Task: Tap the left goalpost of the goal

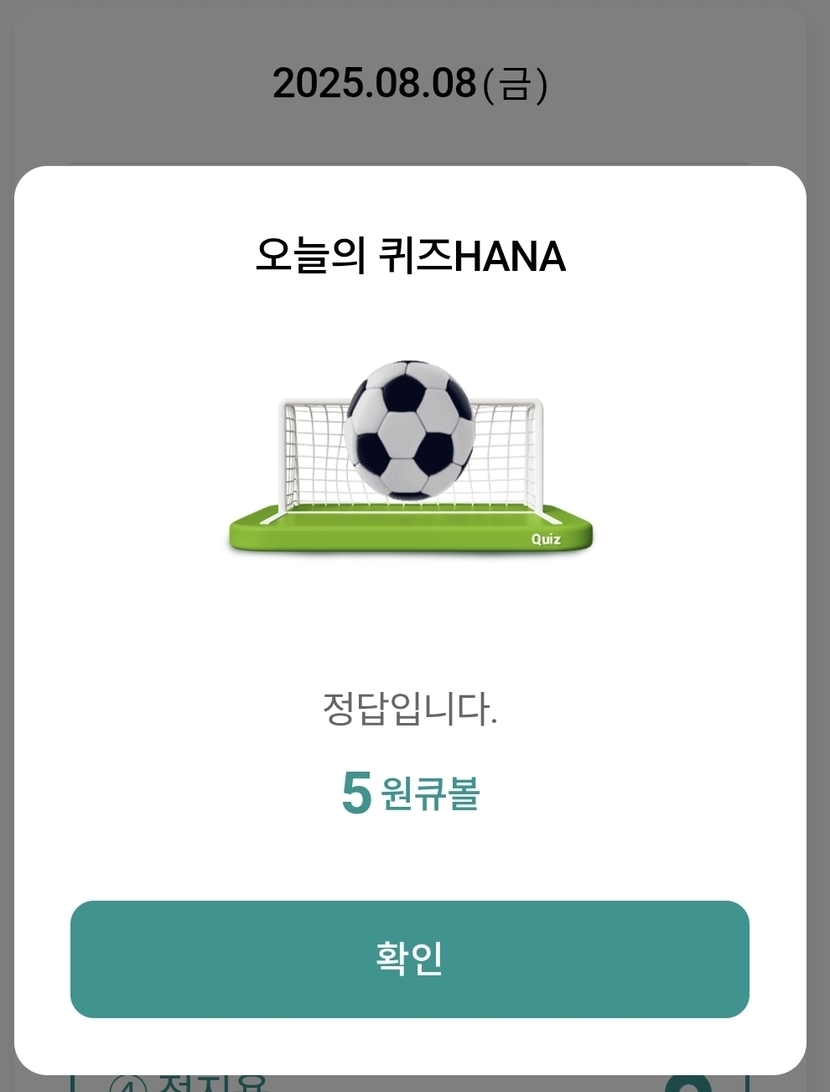Action: pos(284,455)
